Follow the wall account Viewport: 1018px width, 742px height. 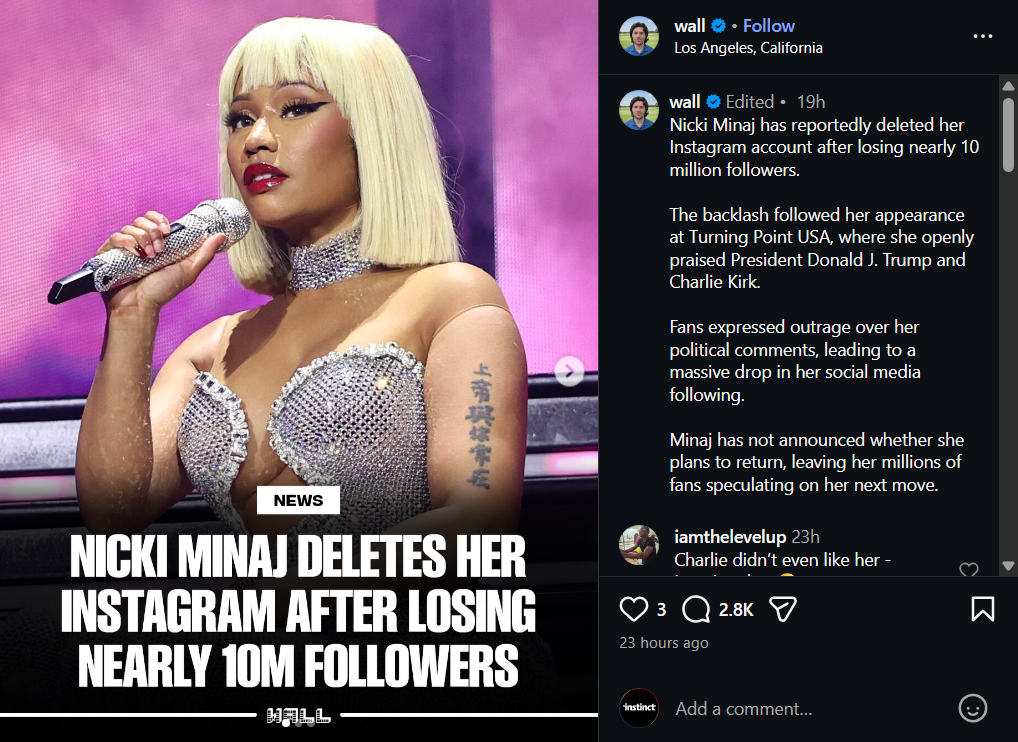point(768,26)
